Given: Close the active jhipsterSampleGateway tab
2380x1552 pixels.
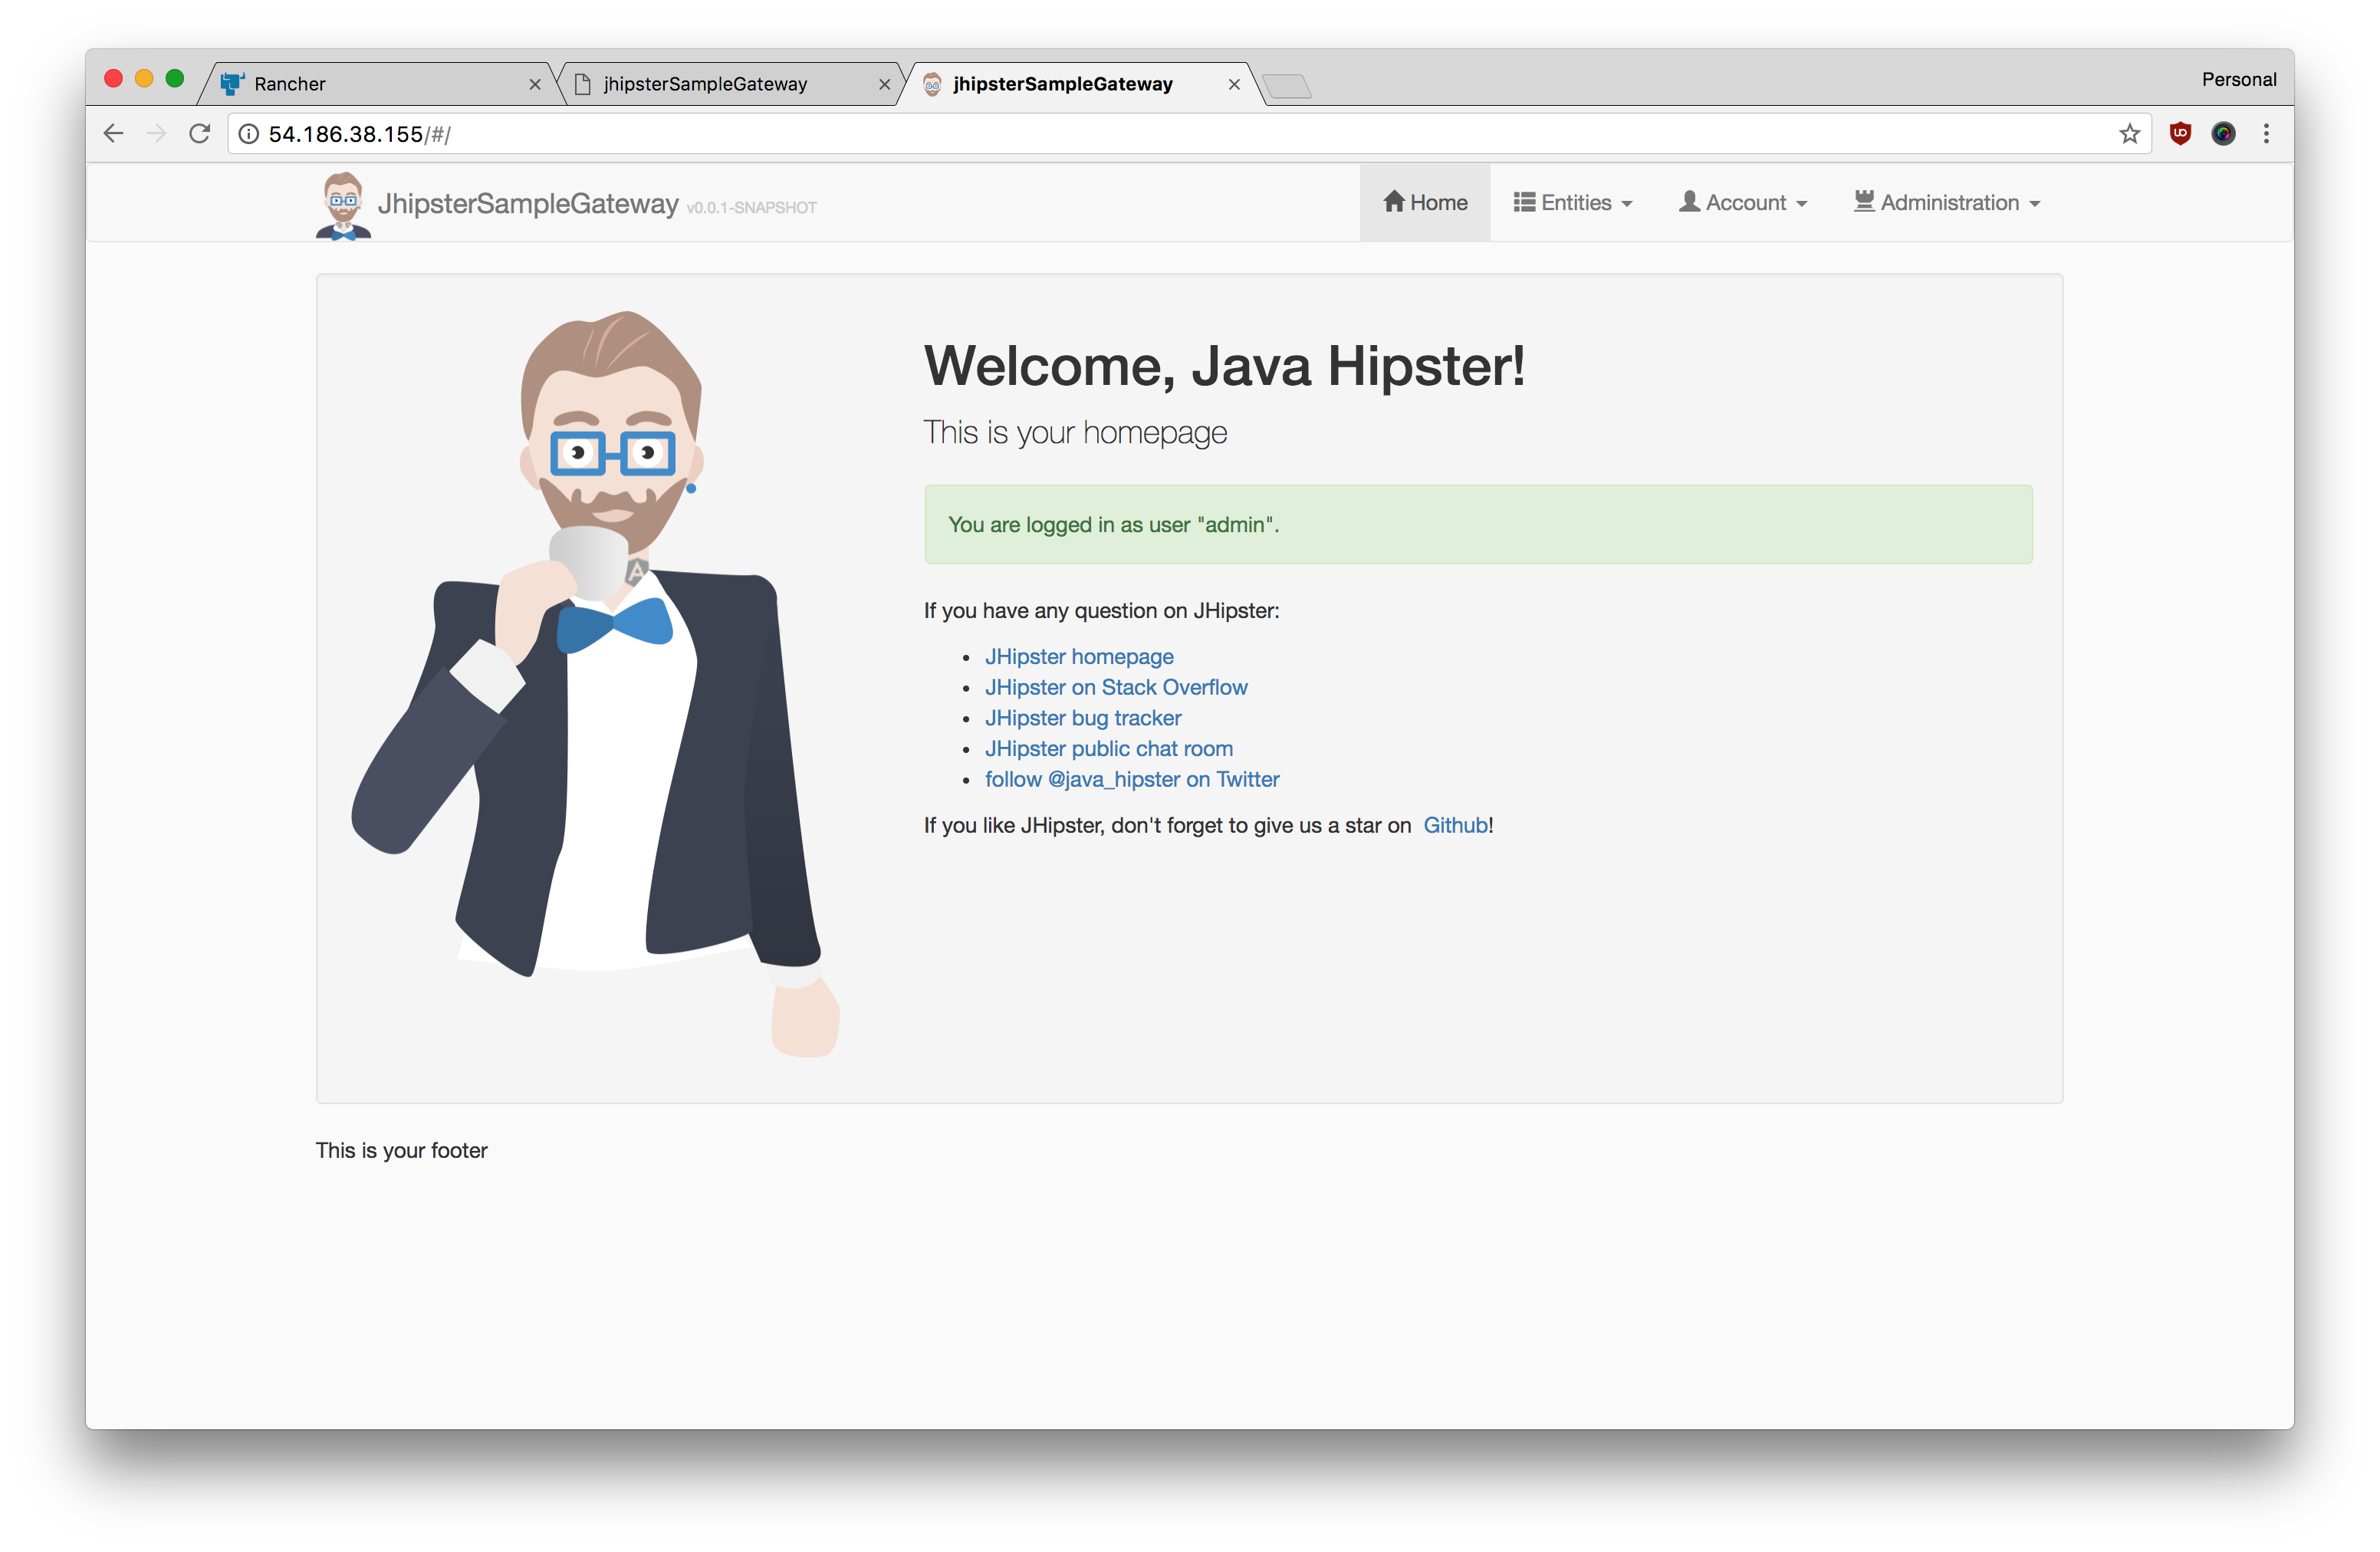Looking at the screenshot, I should pos(1234,84).
